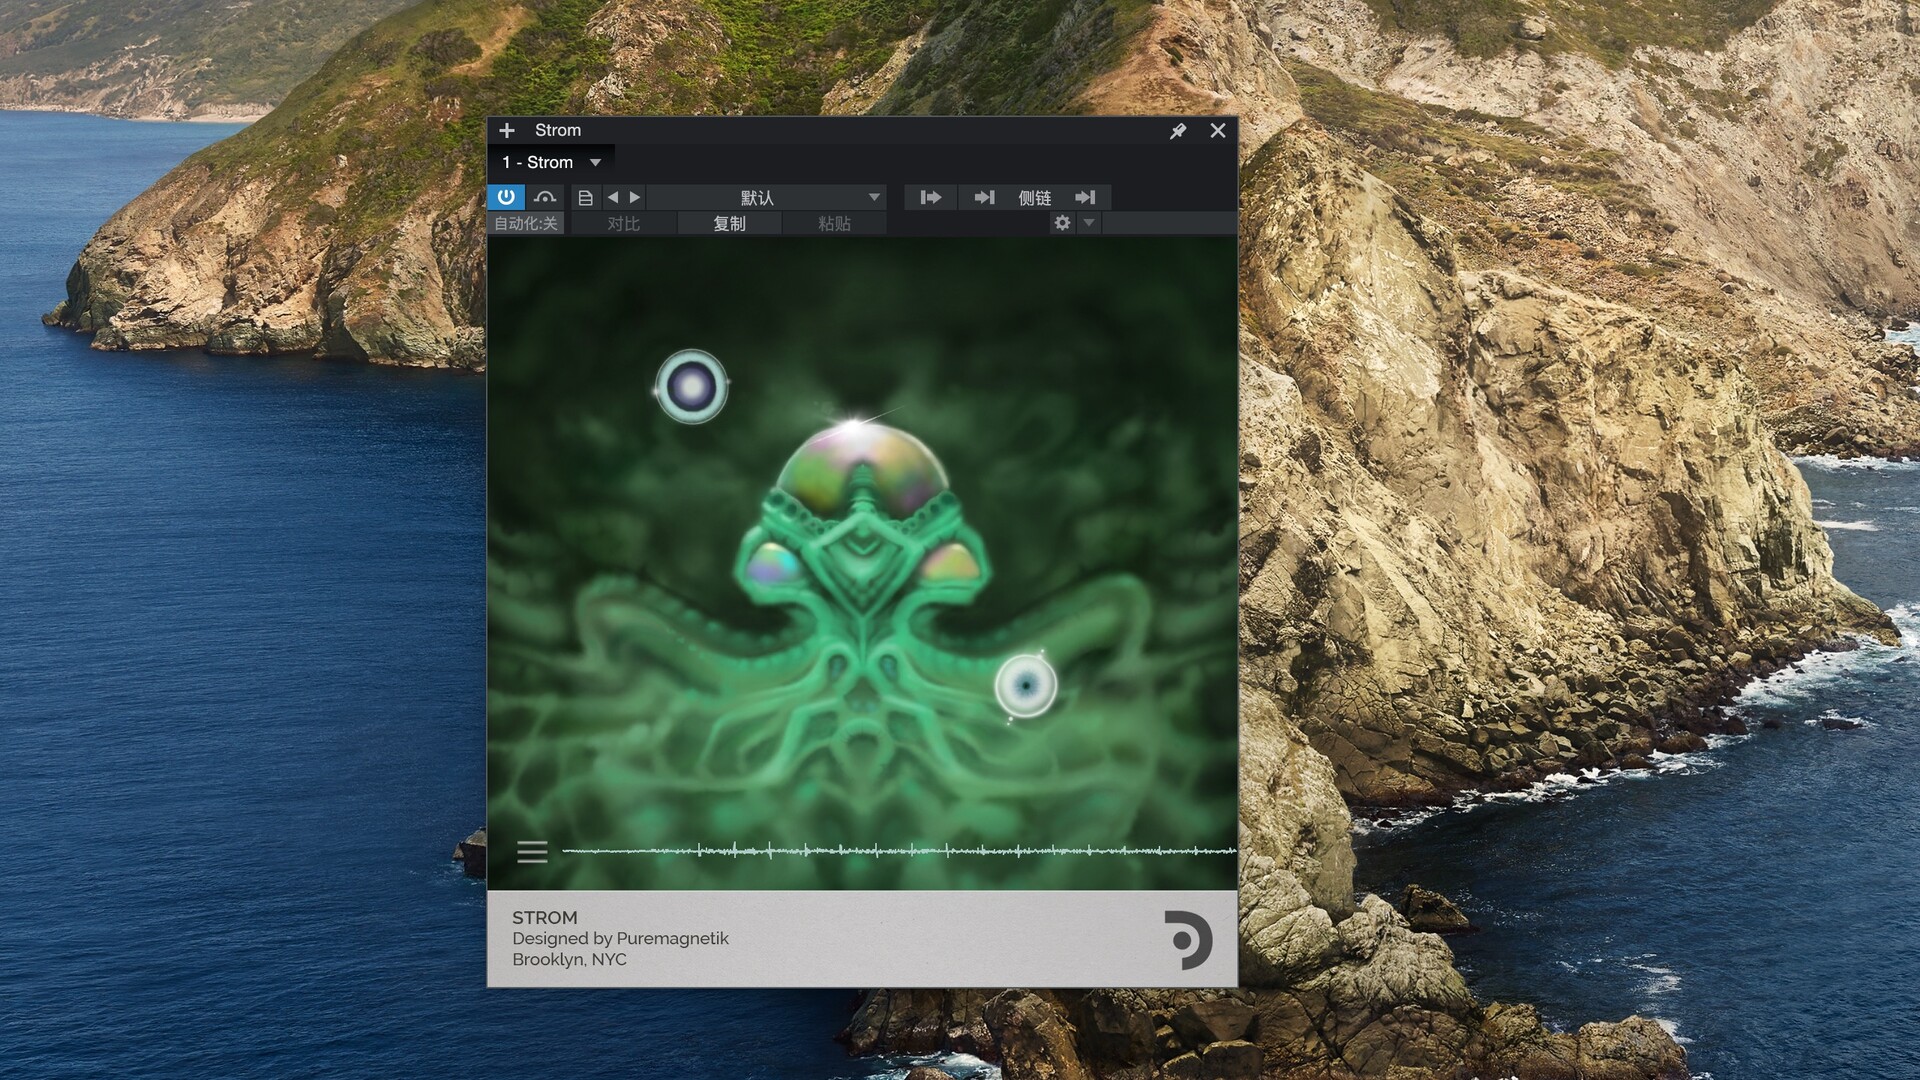
Task: Click the sidechain input arrow left of 侧链
Action: [x=984, y=197]
